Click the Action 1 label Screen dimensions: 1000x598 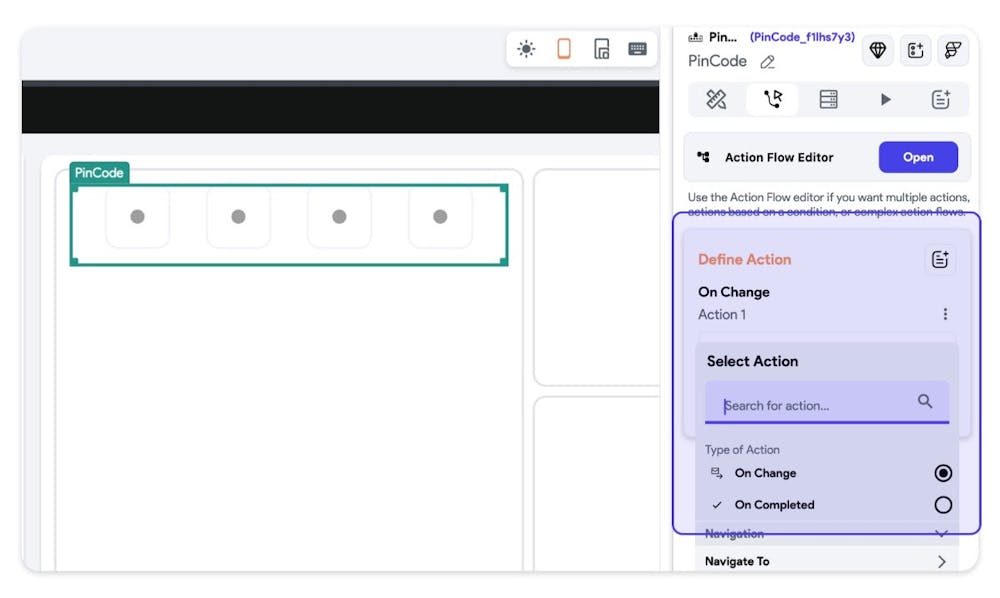pos(721,315)
